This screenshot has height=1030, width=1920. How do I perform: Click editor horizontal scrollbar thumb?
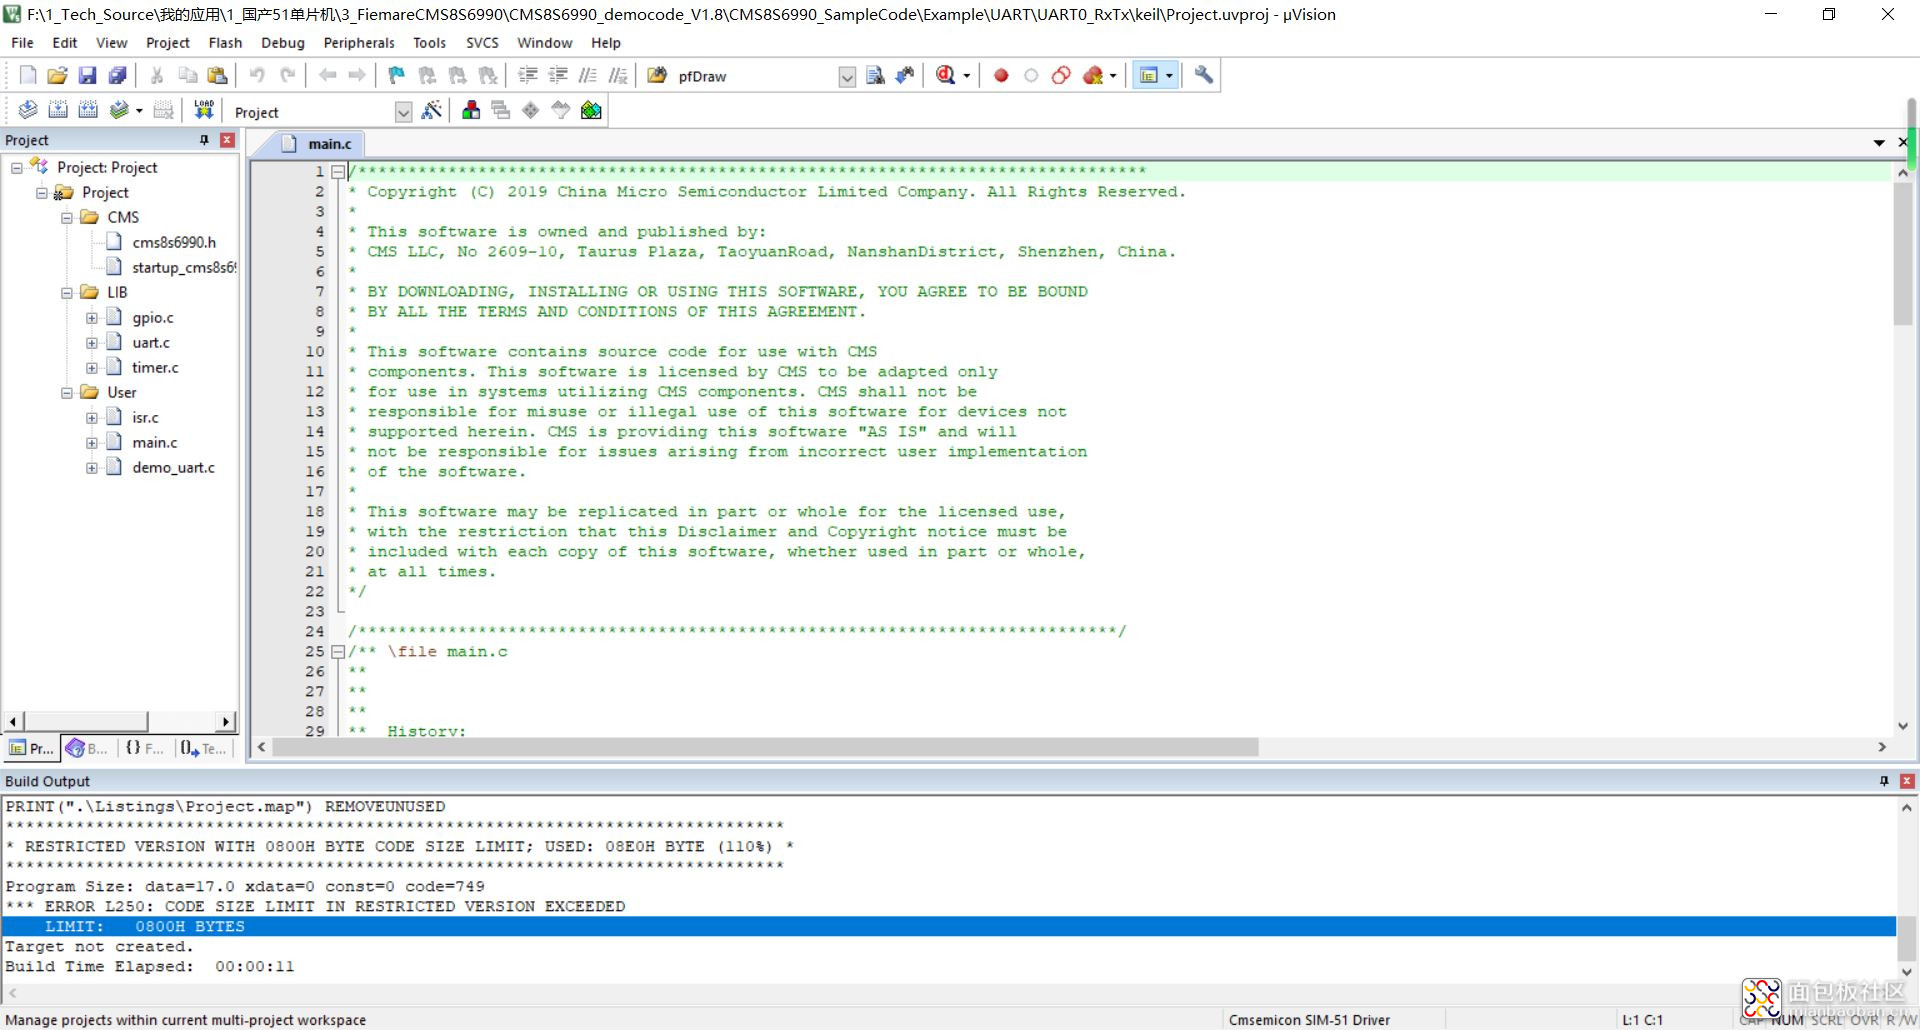[765, 747]
